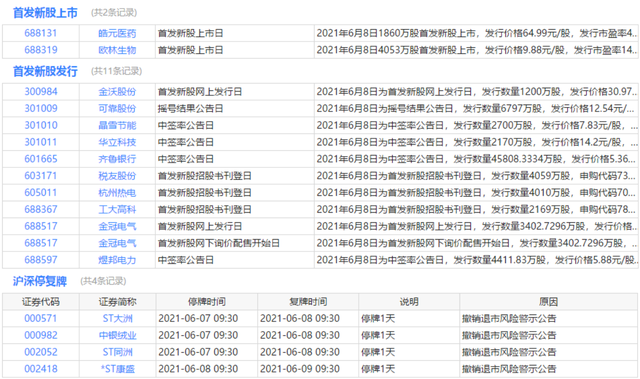The height and width of the screenshot is (379, 640).
Task: Open 金冠电气 in 网下询价配售开始日 row
Action: click(x=117, y=243)
